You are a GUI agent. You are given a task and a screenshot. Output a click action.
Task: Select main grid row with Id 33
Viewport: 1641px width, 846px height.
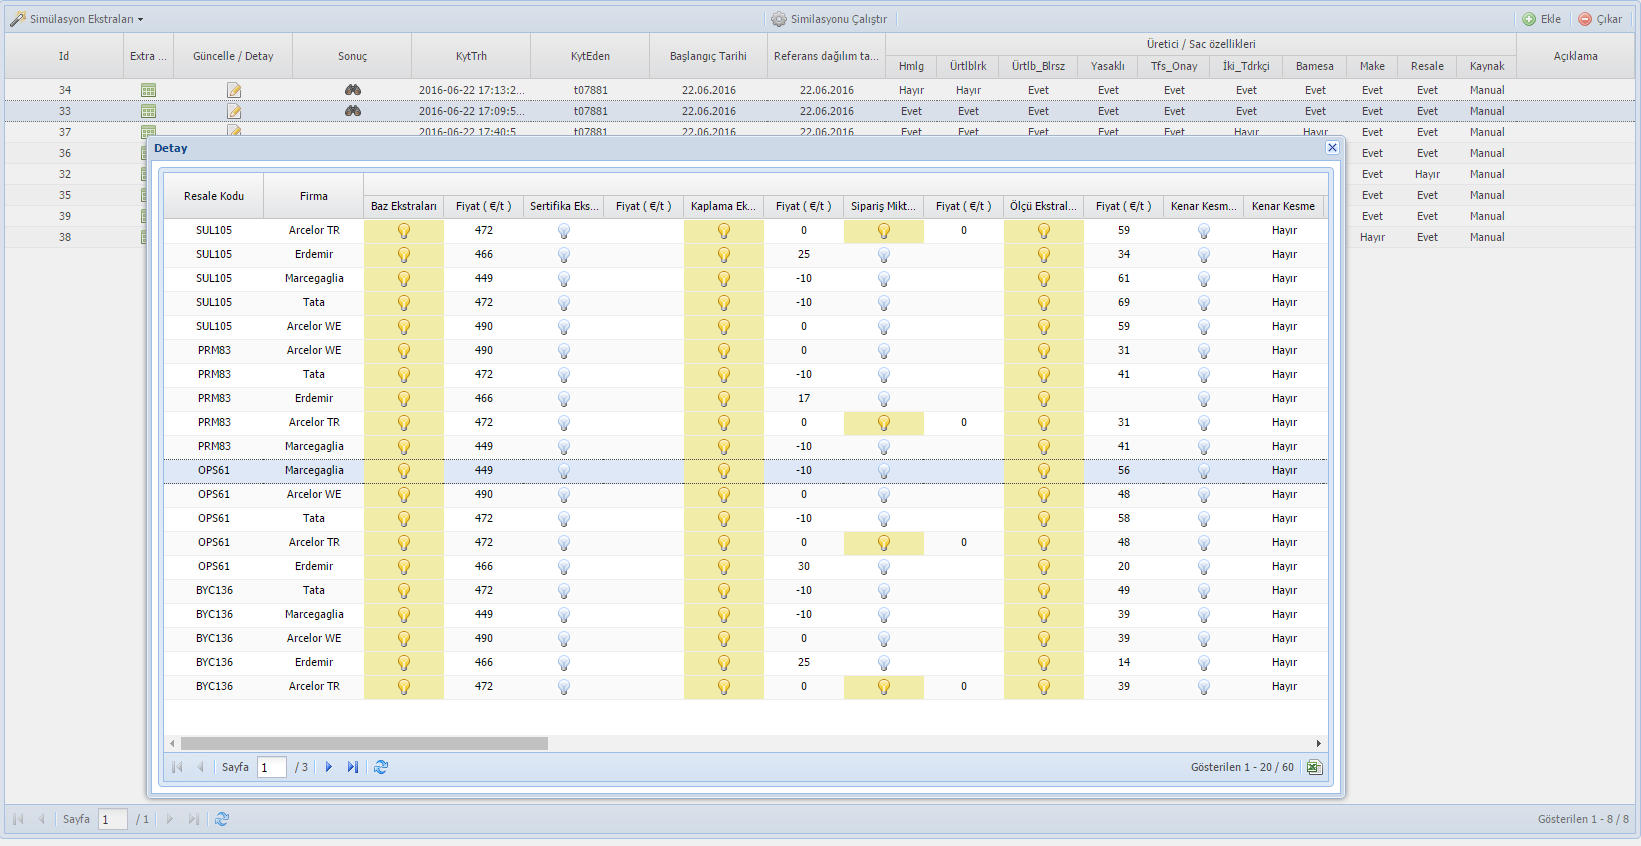tap(820, 111)
